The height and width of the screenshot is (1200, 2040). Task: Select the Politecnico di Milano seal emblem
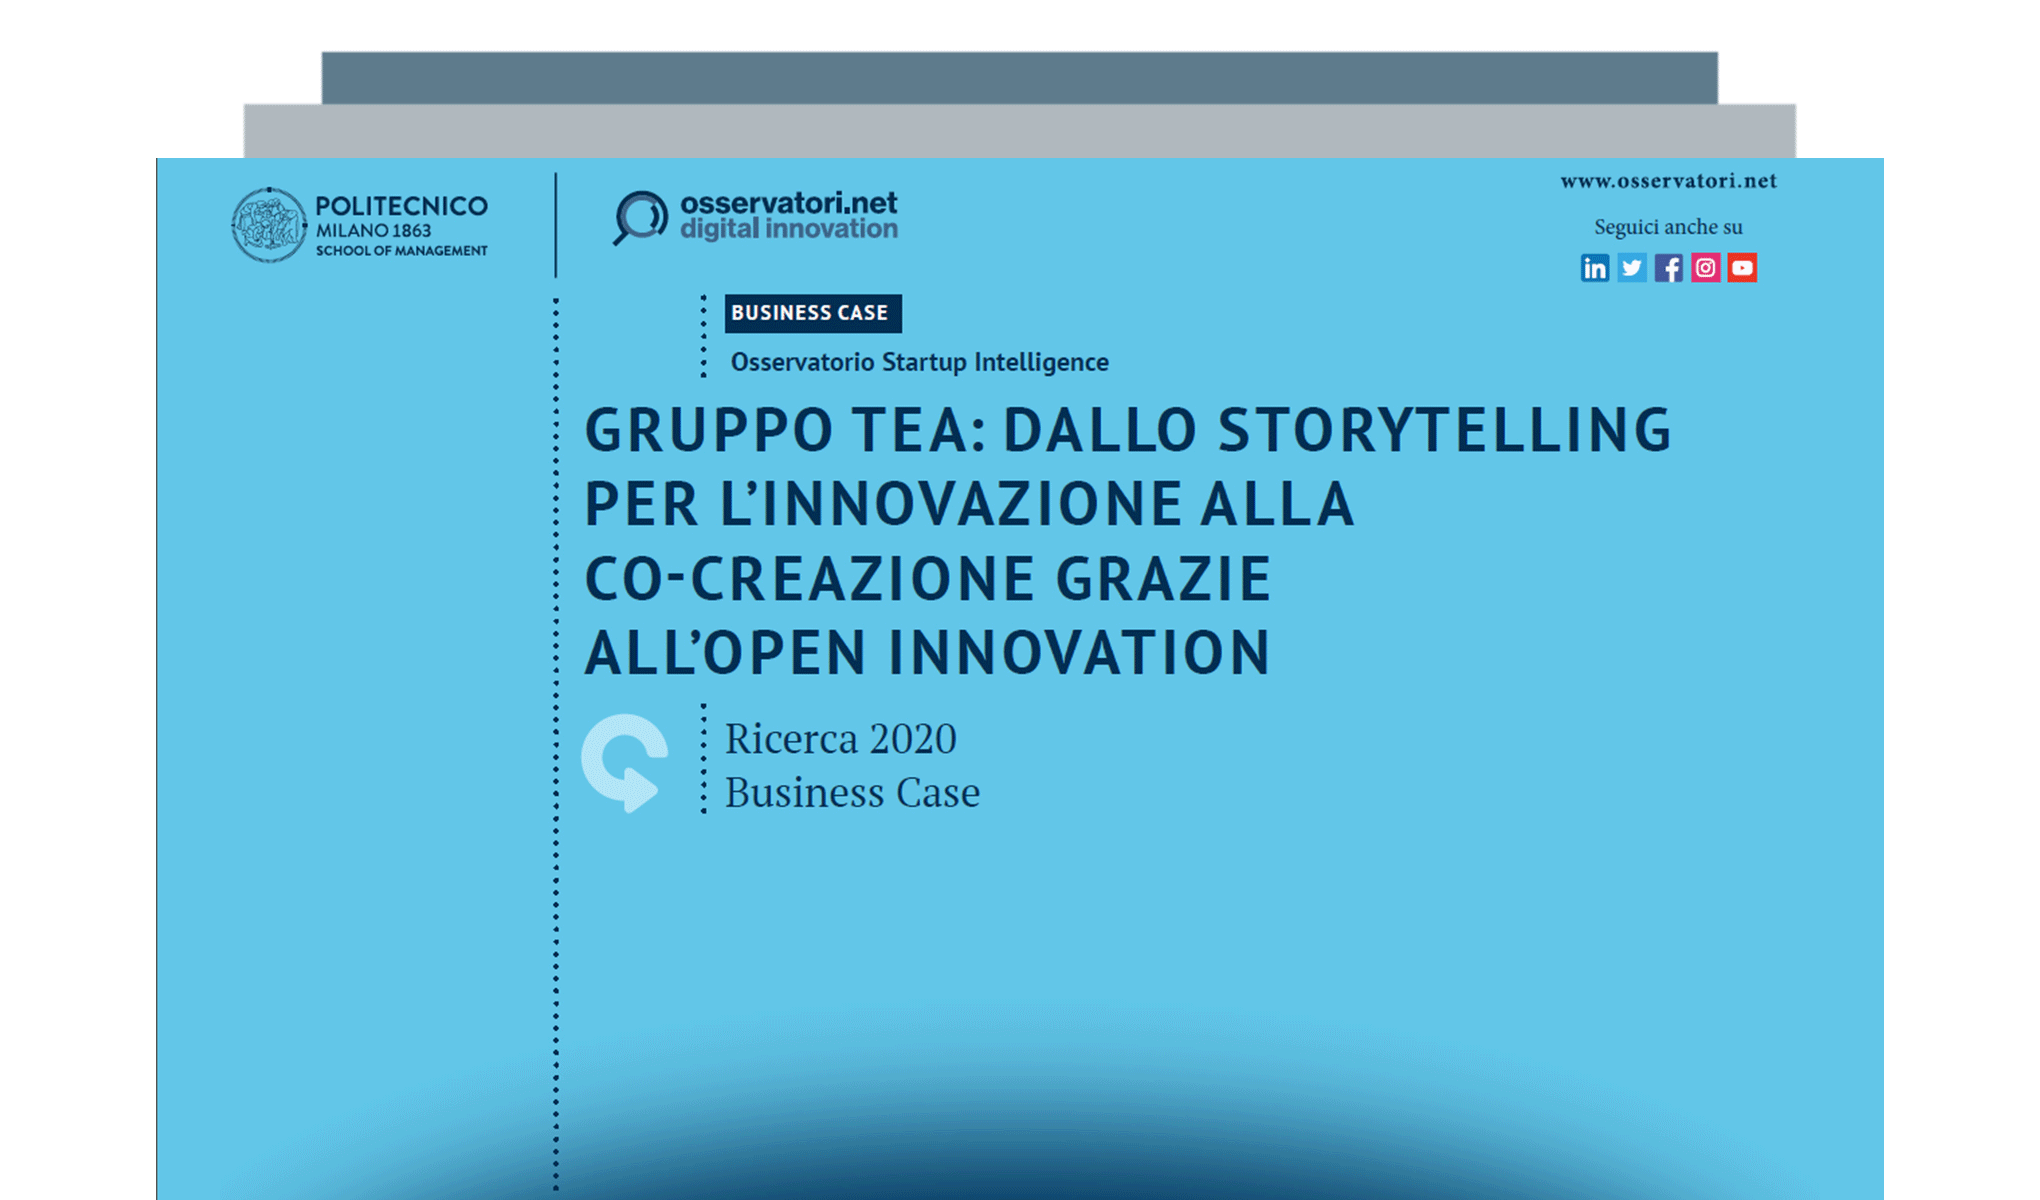click(267, 225)
